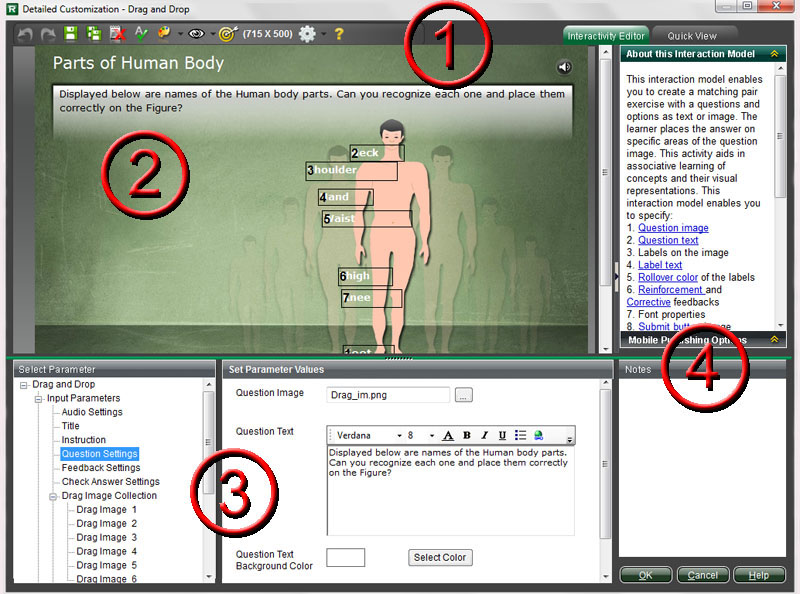Open help with the yellow question mark
This screenshot has height=594, width=800.
[339, 34]
